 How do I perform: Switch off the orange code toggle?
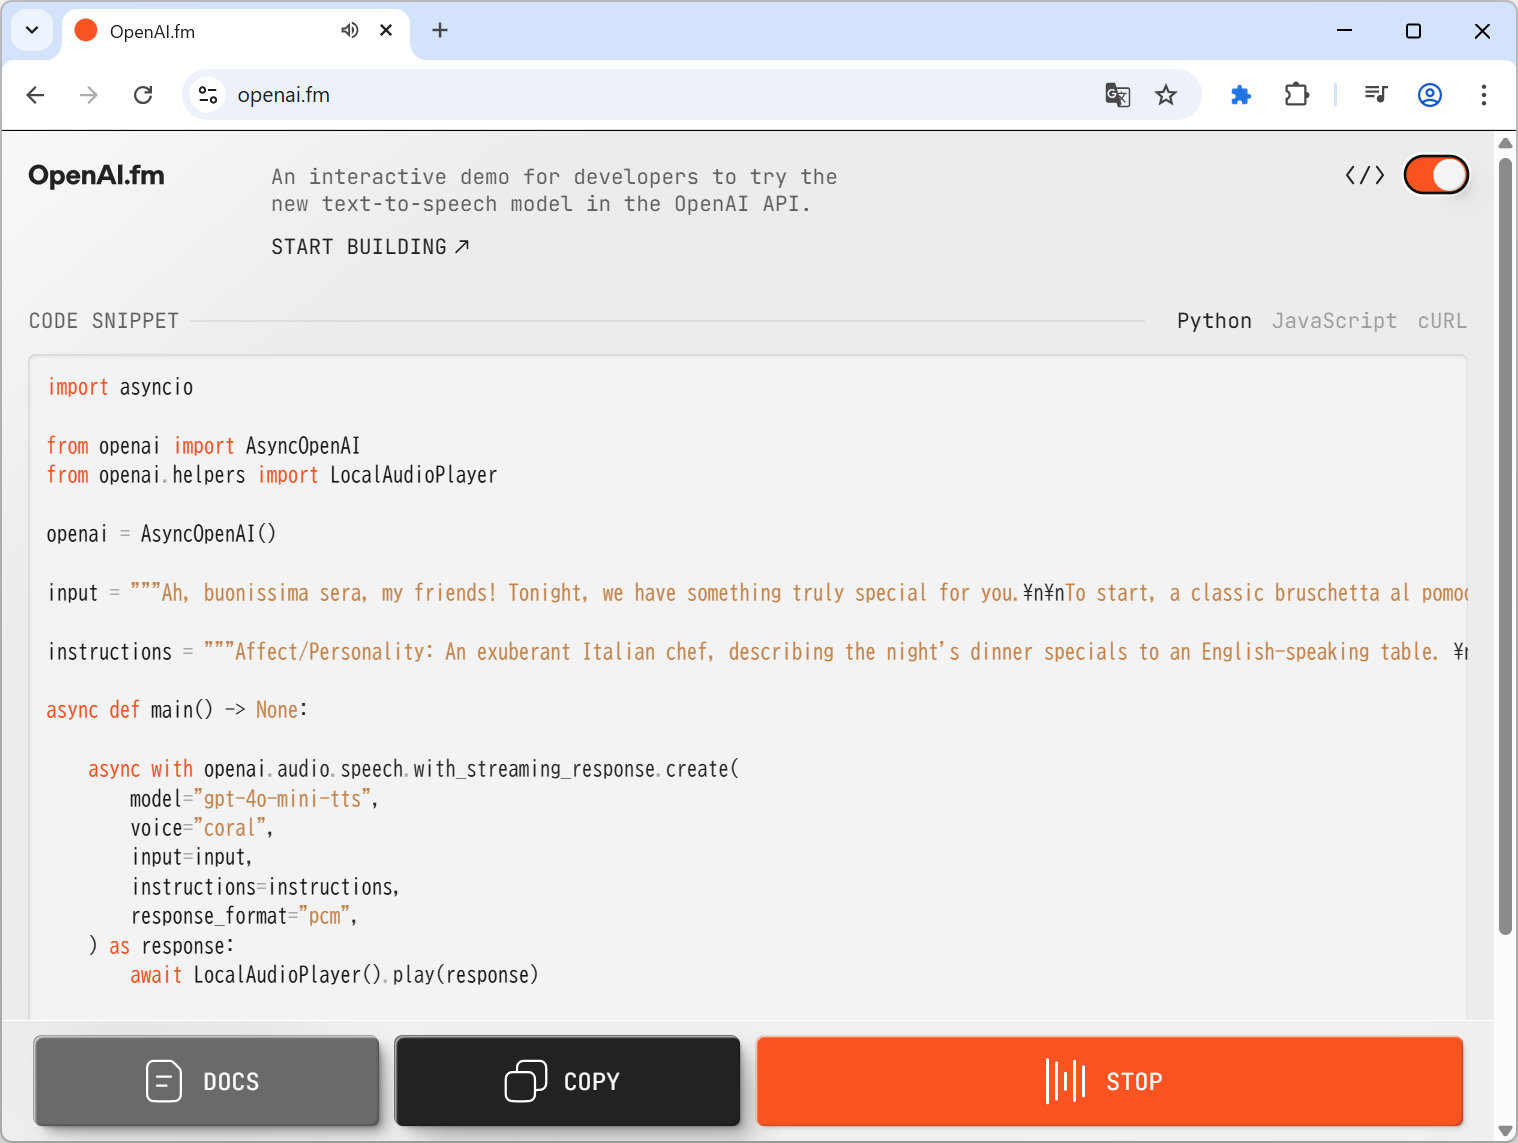click(1436, 175)
